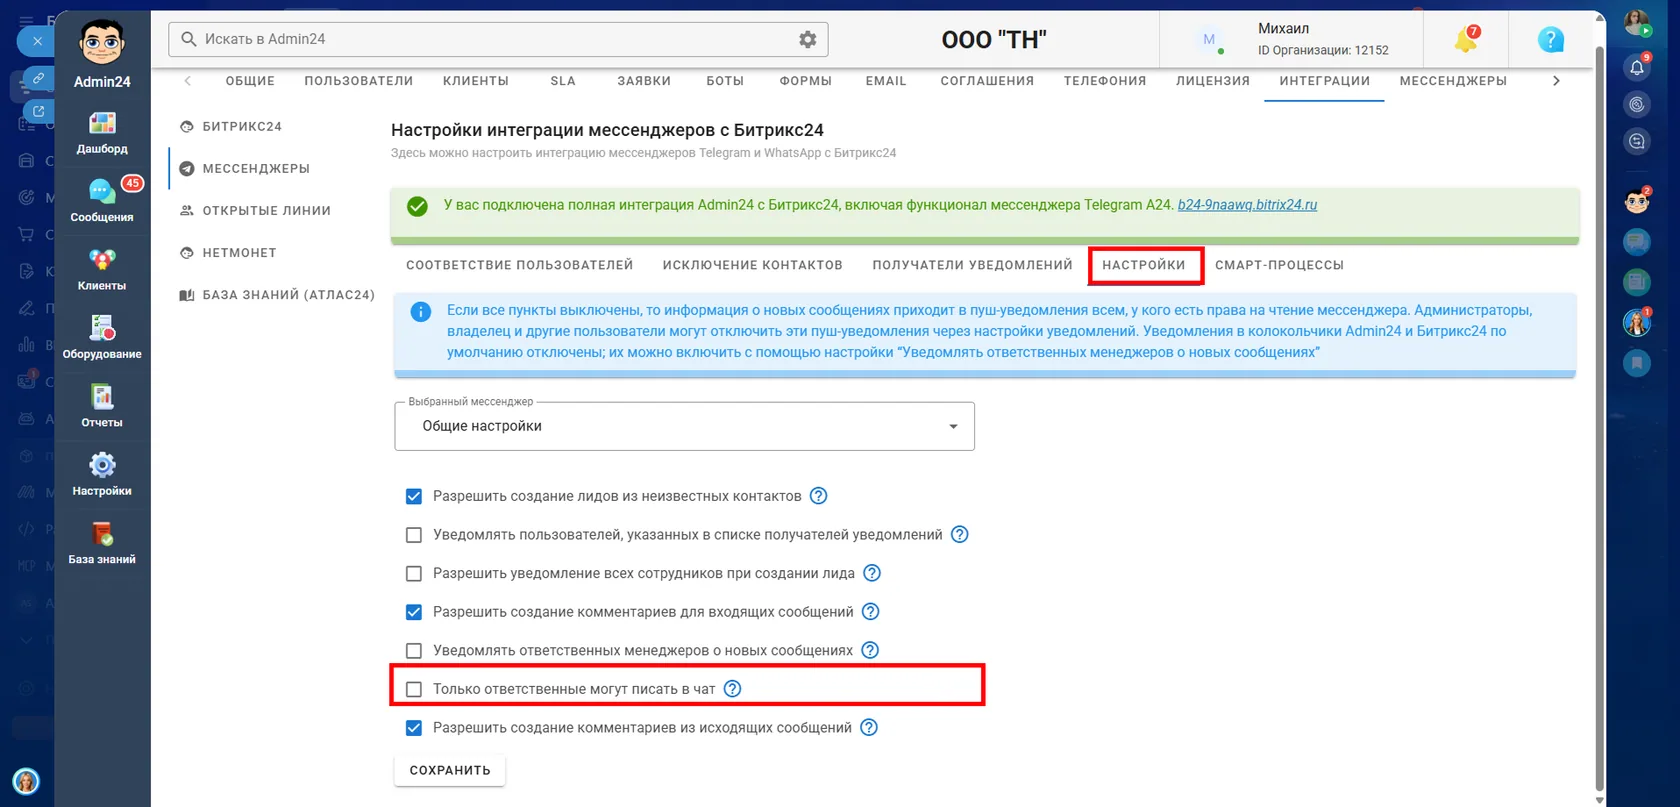Check Уведомлять пользователей из списка получателей уведомлений
The height and width of the screenshot is (807, 1680).
[414, 535]
